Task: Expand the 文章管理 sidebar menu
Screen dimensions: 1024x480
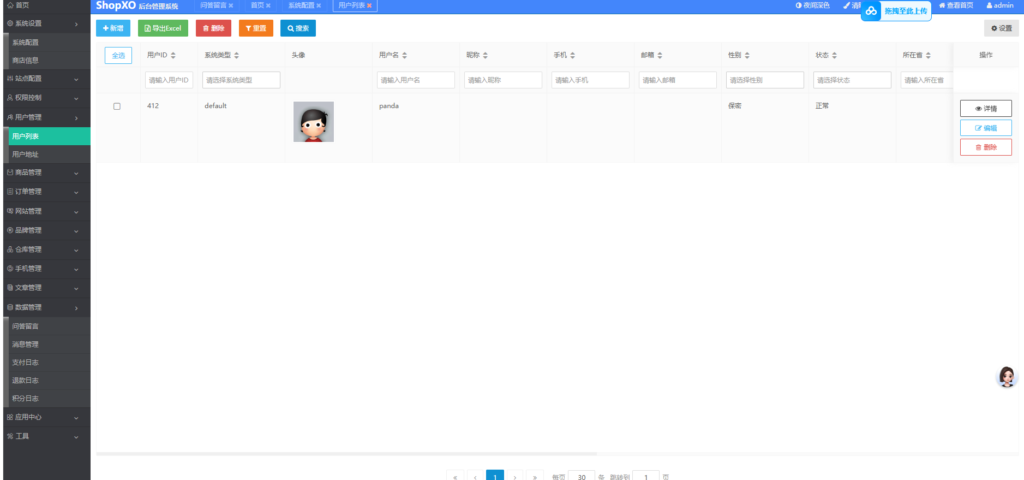Action: [x=46, y=287]
